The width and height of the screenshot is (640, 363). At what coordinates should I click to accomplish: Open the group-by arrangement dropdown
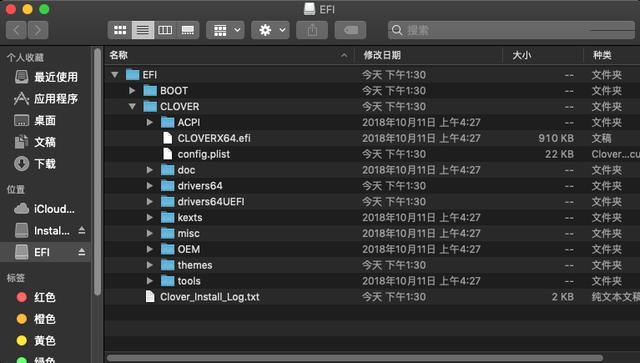click(x=226, y=30)
